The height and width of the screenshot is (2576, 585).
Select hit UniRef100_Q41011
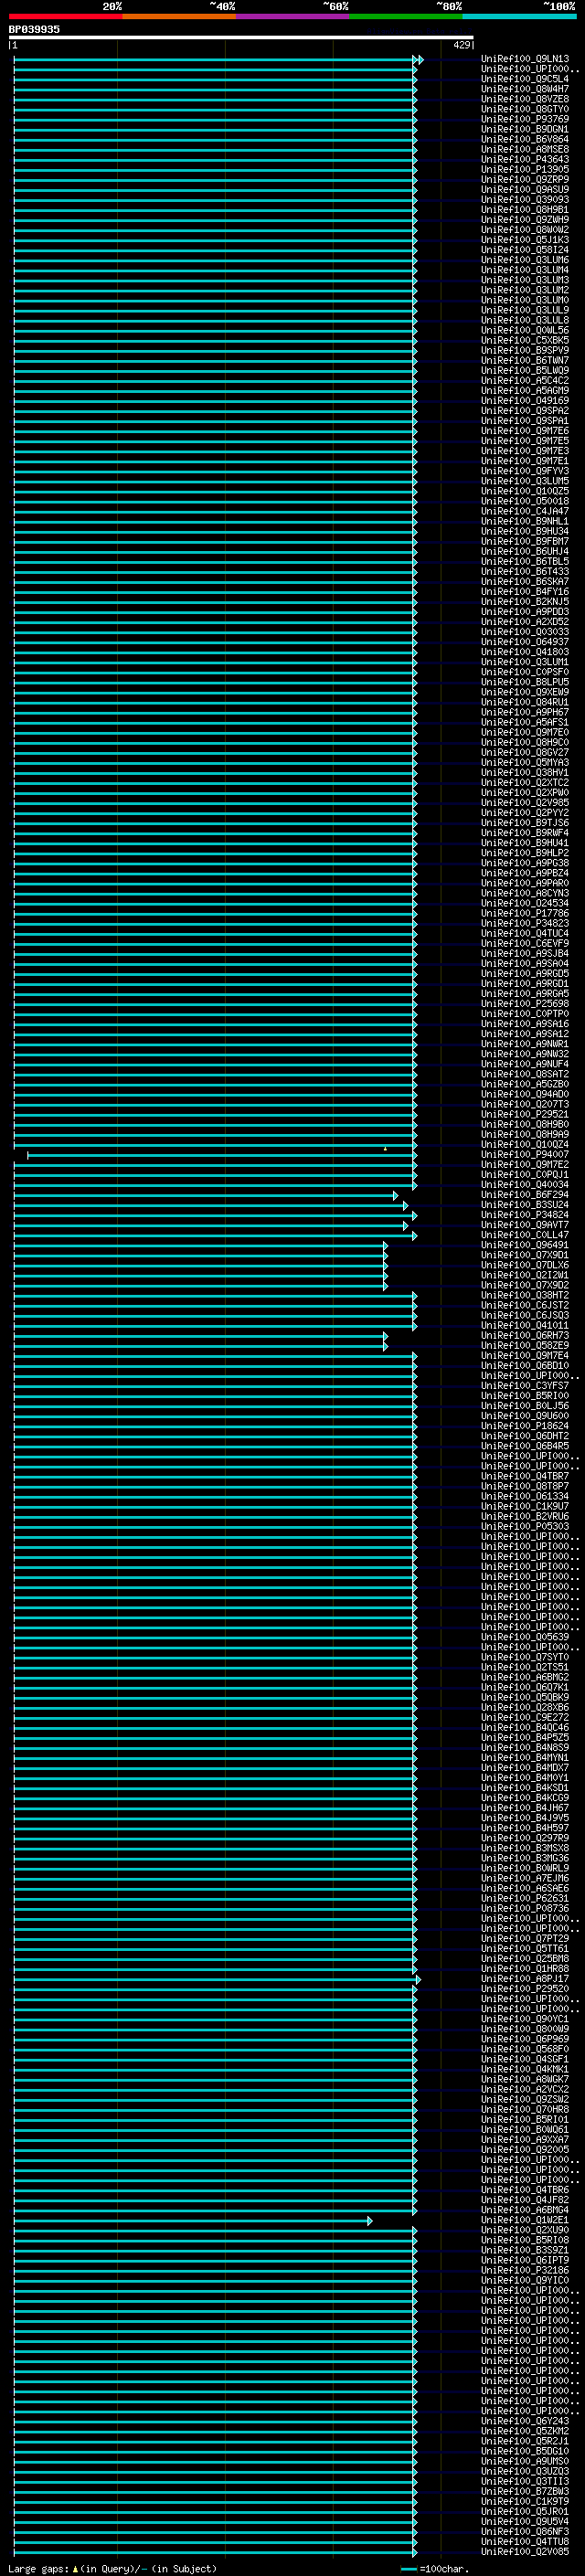click(x=525, y=1326)
